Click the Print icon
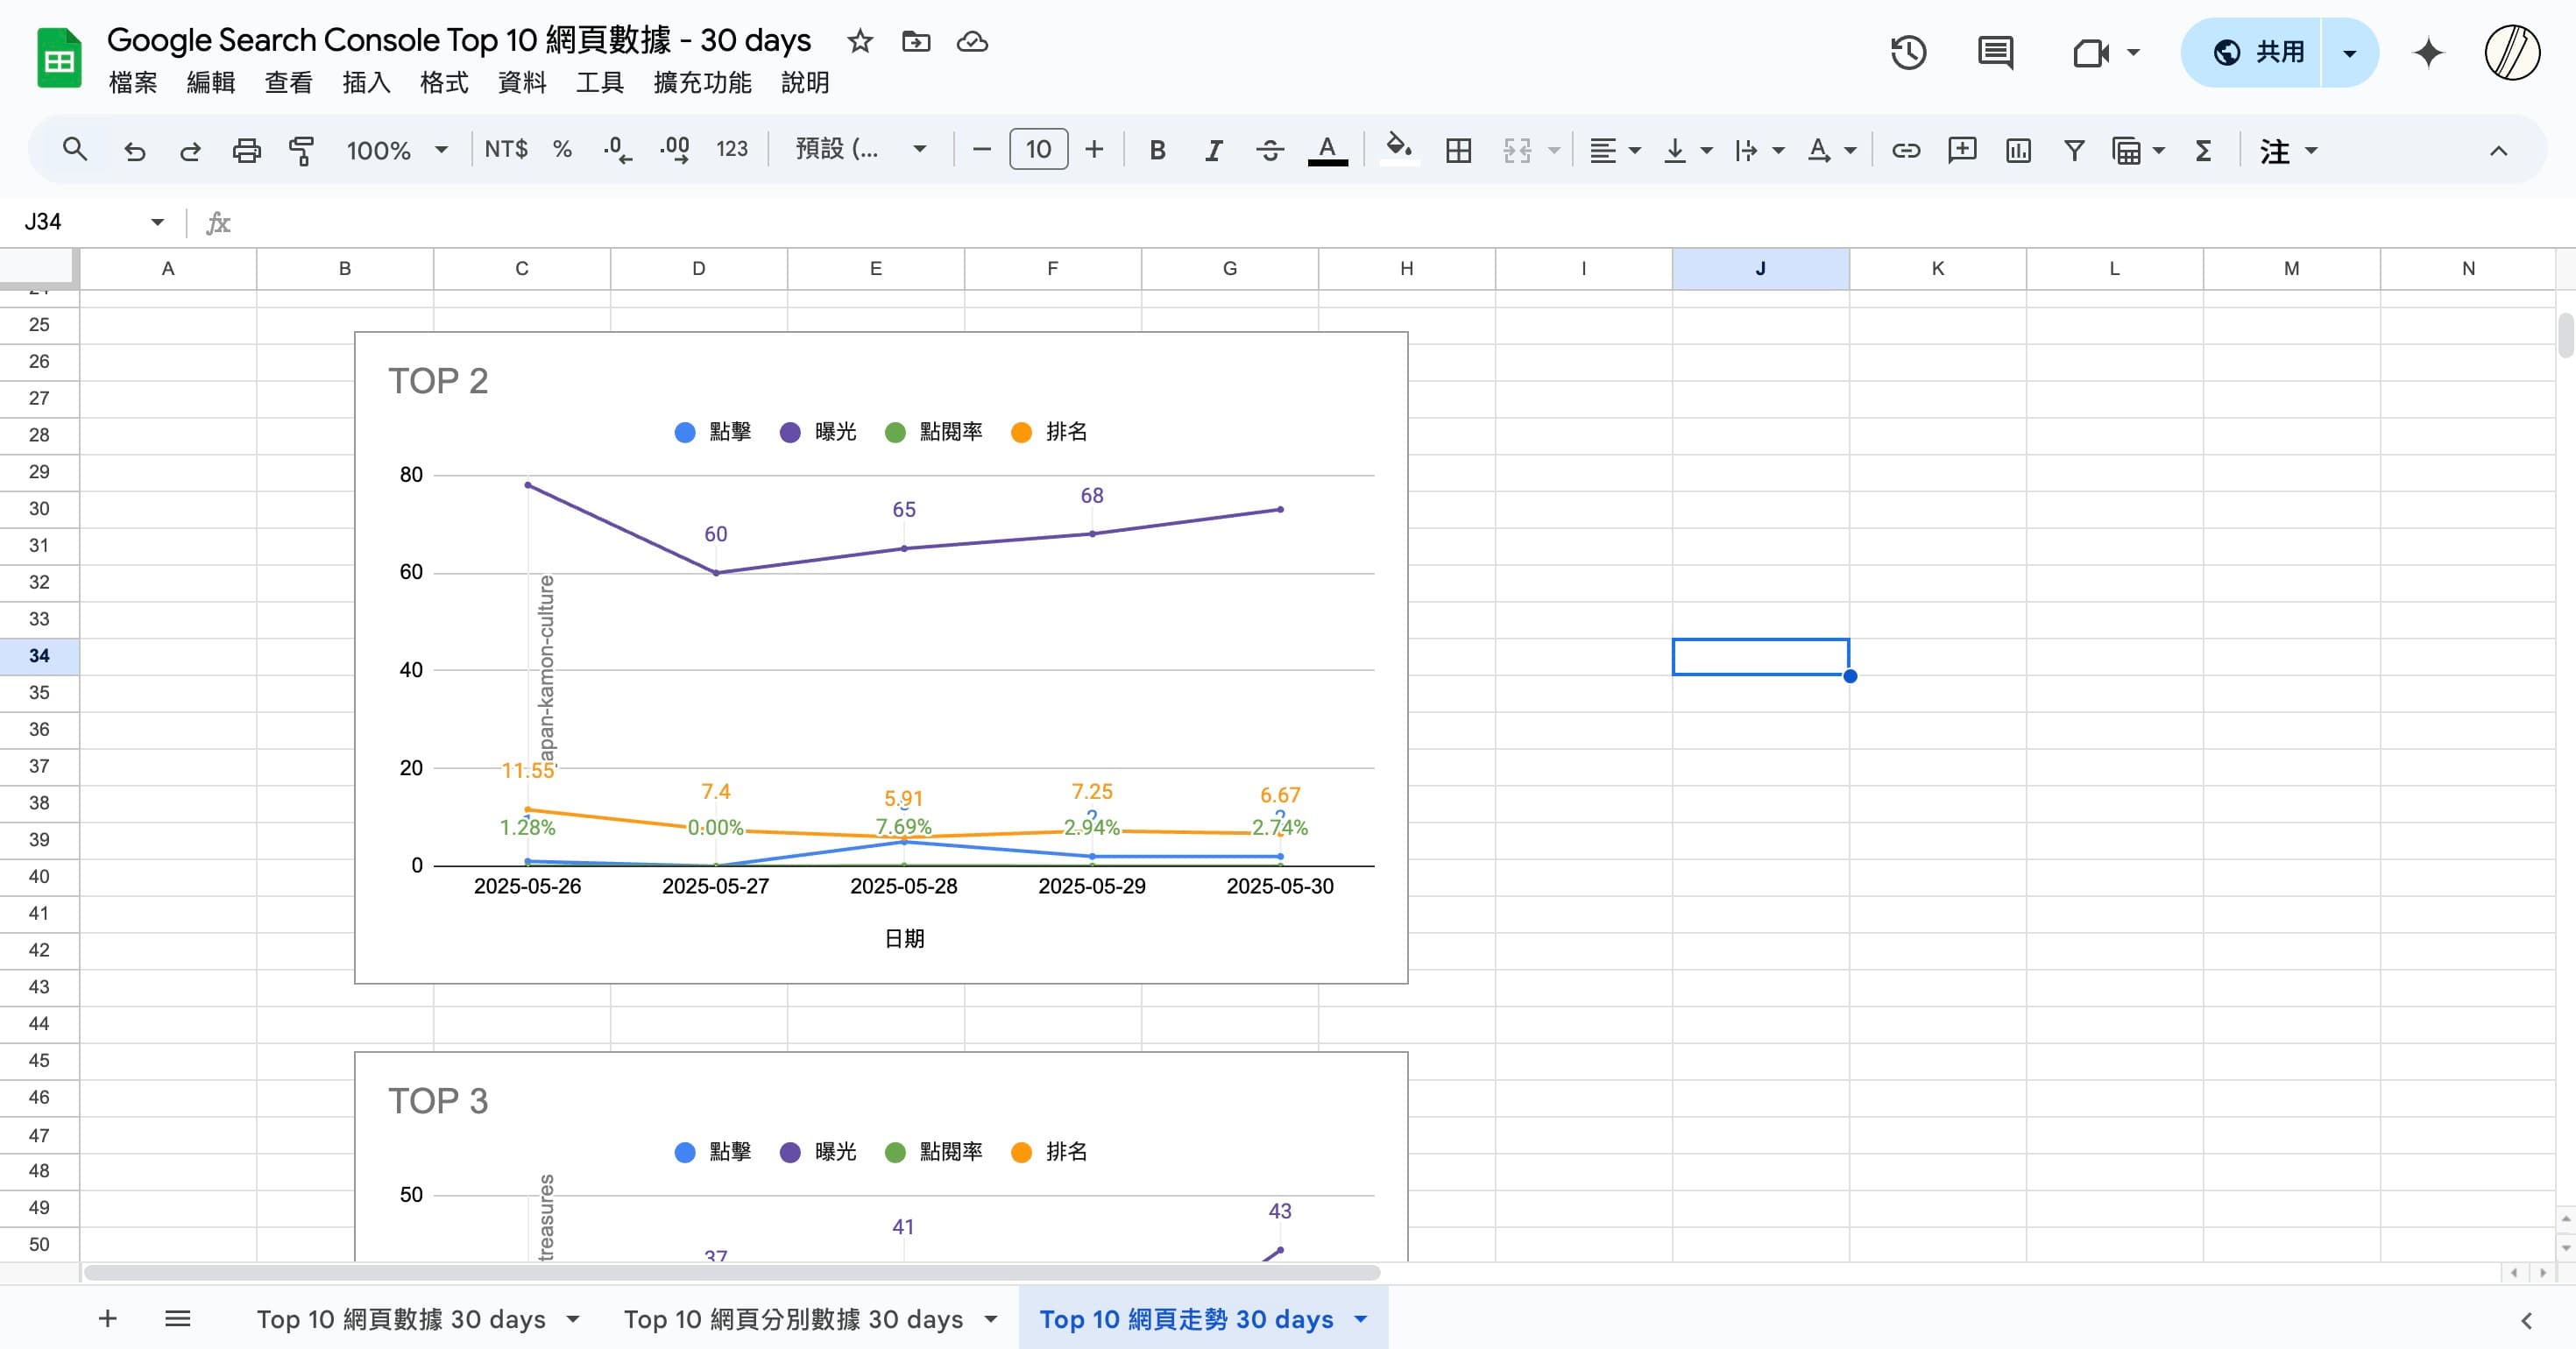 [x=247, y=150]
